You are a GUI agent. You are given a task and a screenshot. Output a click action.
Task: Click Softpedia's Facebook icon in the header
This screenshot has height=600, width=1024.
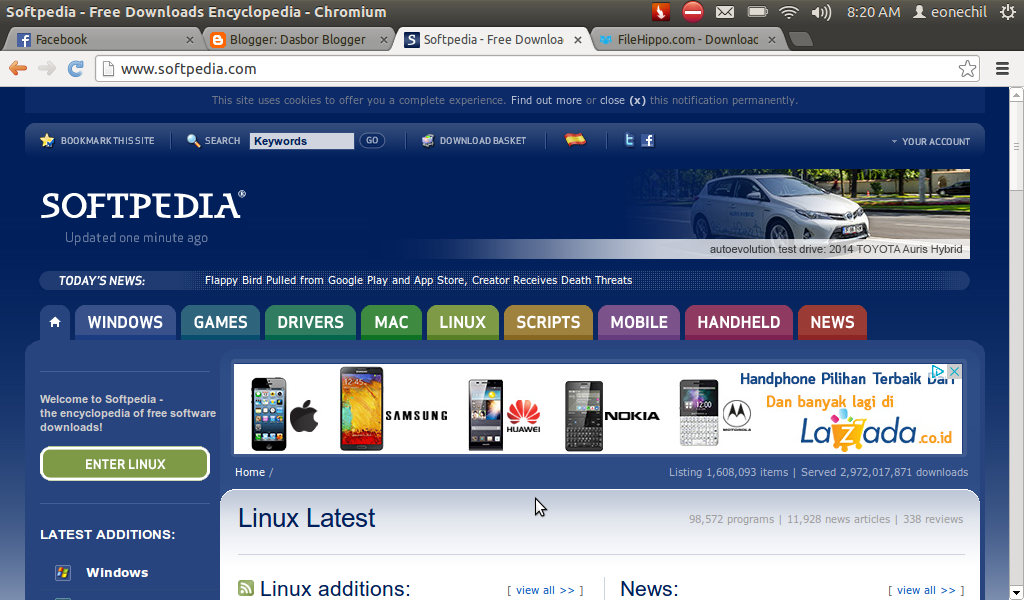pos(647,140)
